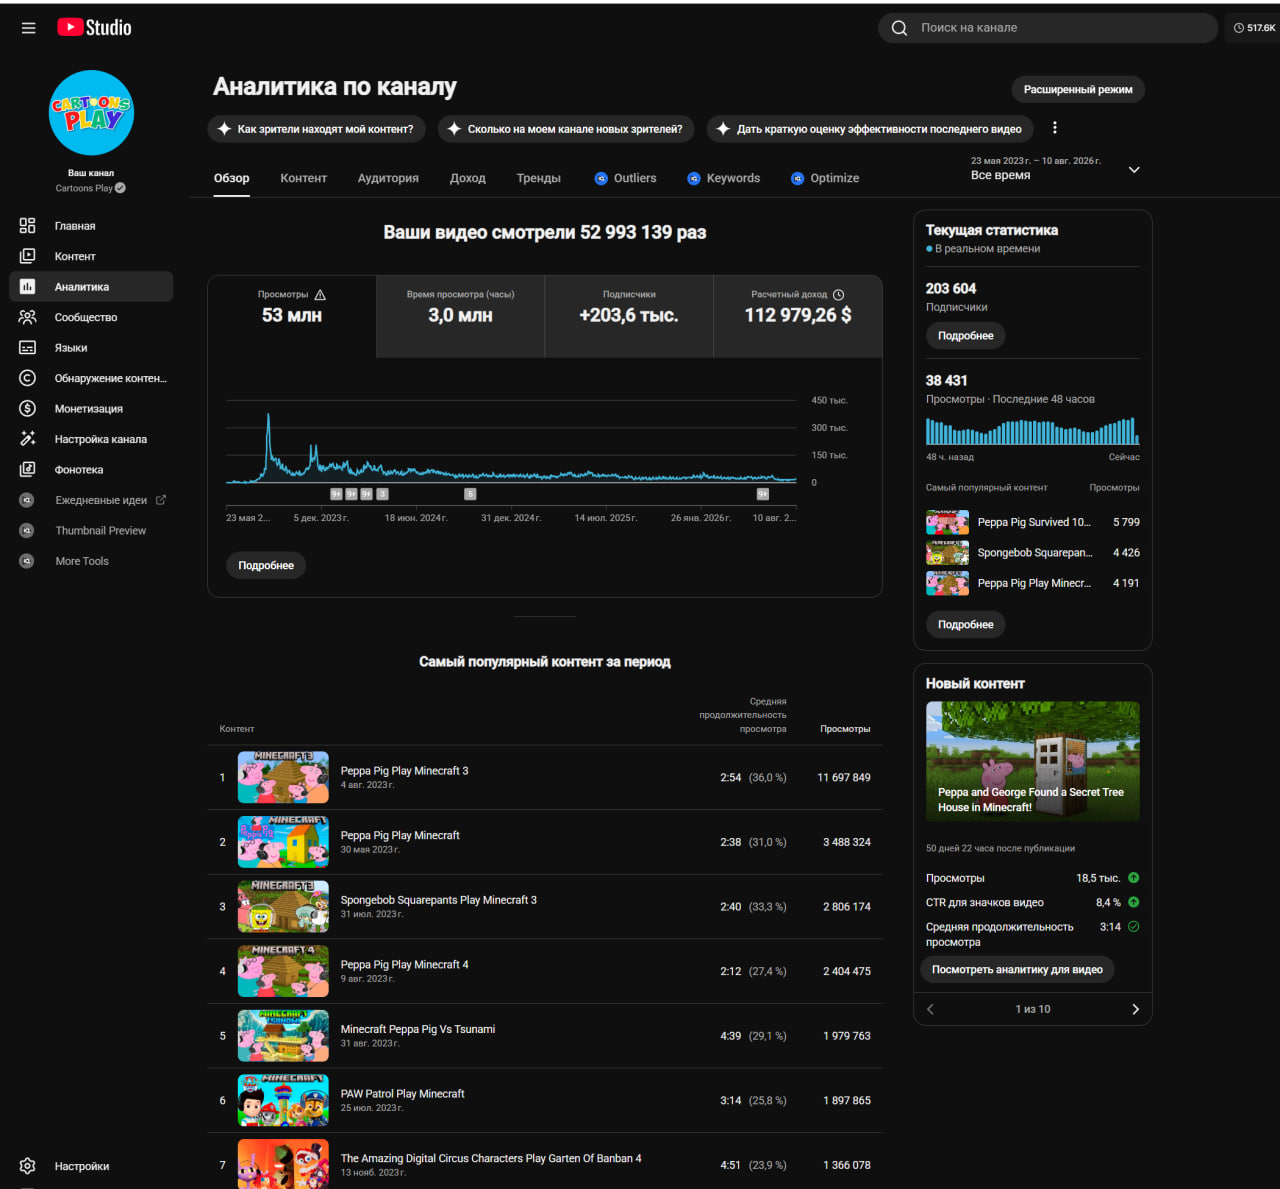Viewport: 1280px width, 1189px height.
Task: Open the hamburger navigation menu
Action: click(x=28, y=28)
